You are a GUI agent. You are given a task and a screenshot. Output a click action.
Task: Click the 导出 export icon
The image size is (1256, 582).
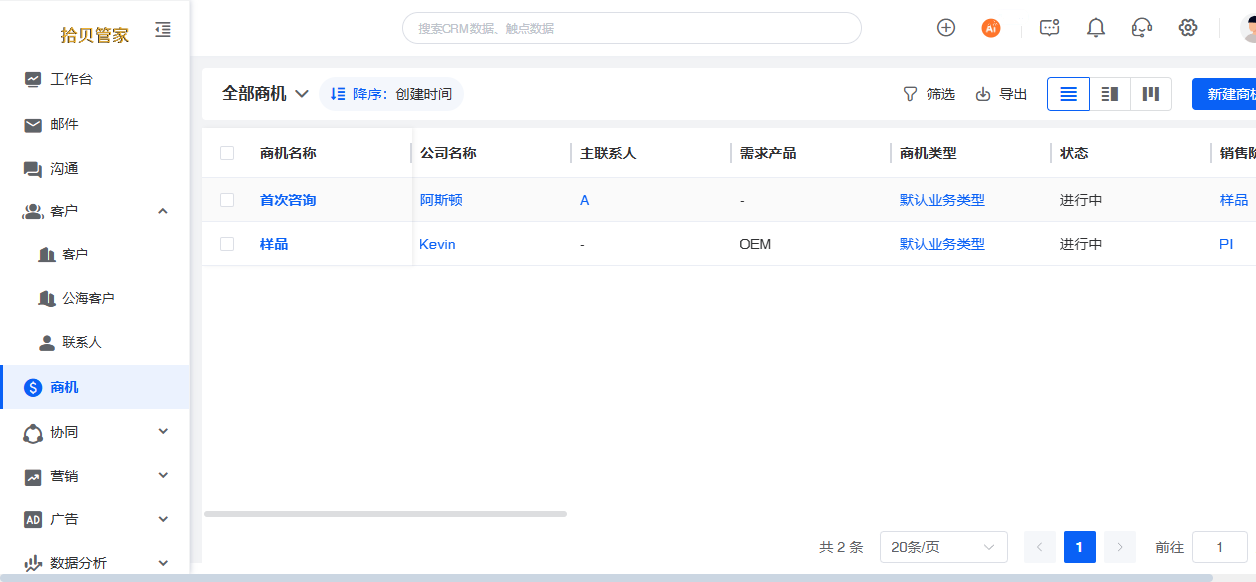tap(983, 94)
